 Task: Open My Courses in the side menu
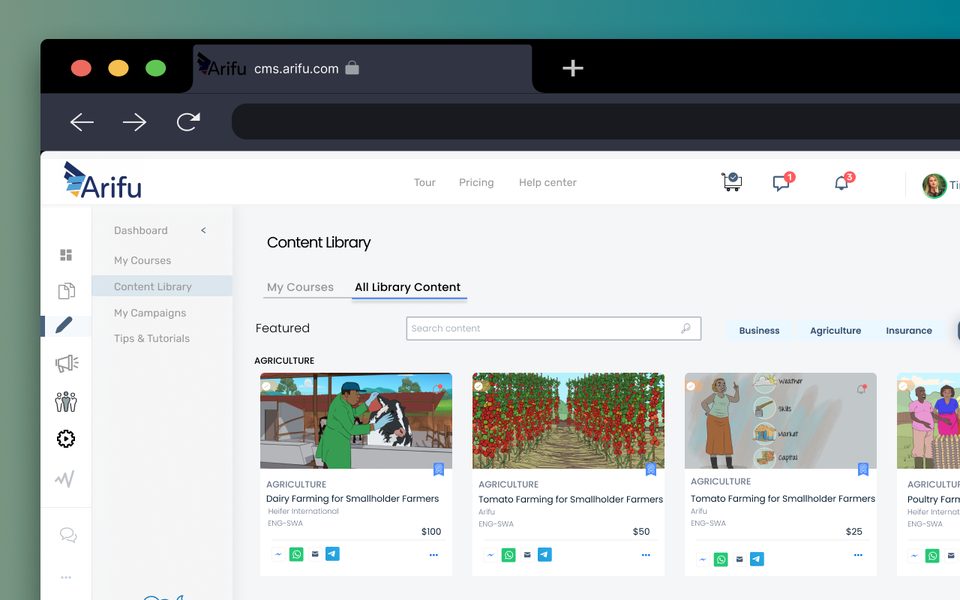(x=143, y=260)
